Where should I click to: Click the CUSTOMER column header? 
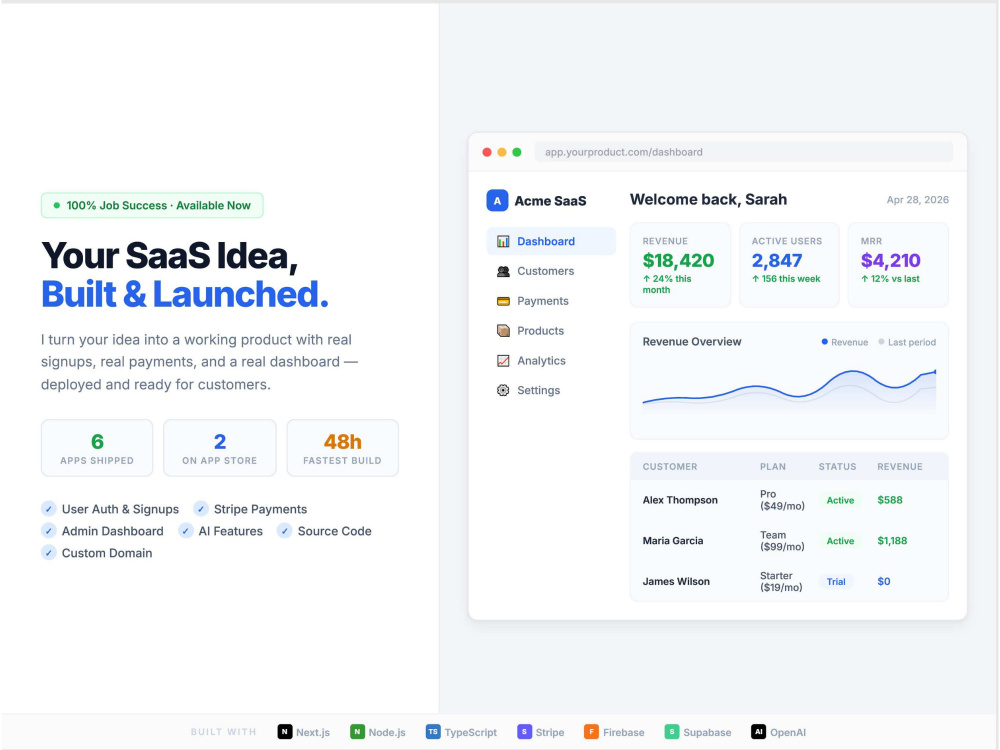pos(670,467)
